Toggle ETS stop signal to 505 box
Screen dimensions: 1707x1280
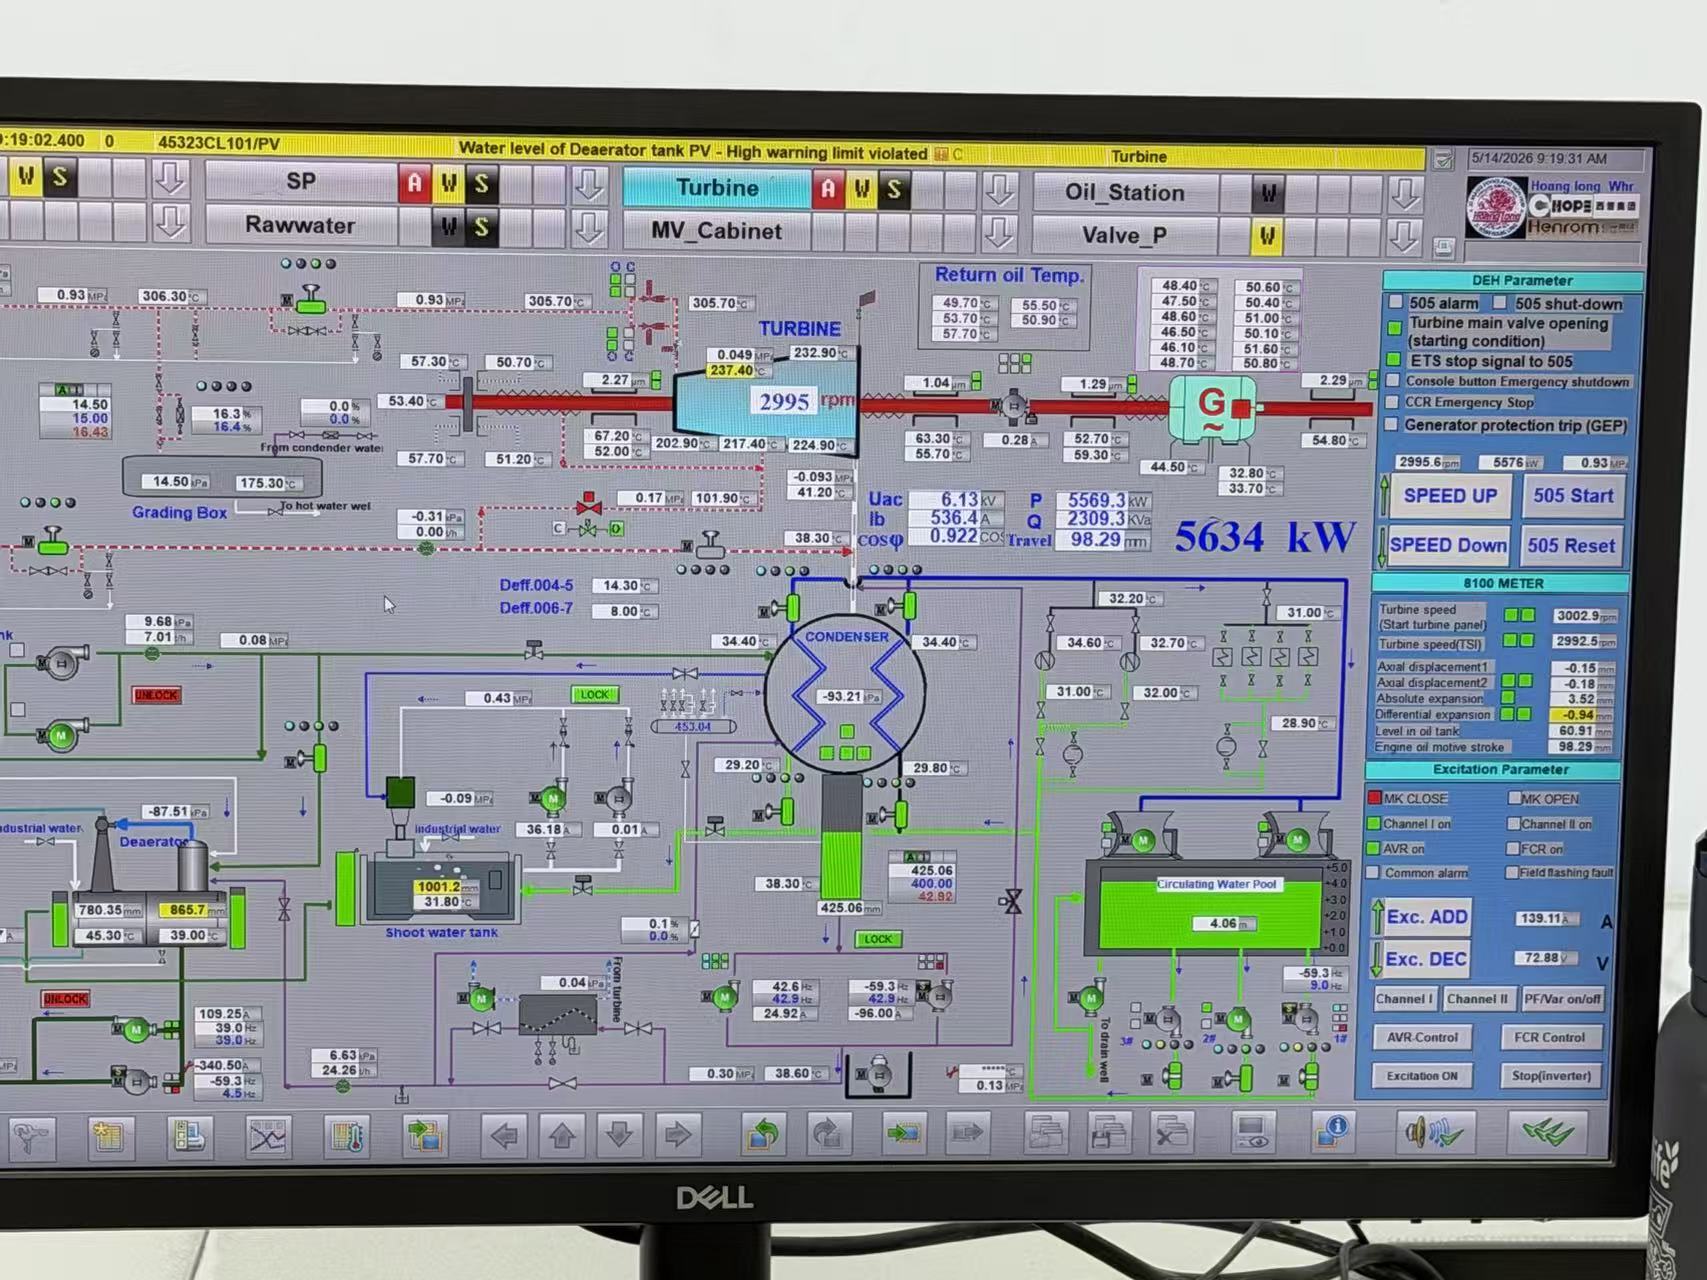pyautogui.click(x=1395, y=360)
